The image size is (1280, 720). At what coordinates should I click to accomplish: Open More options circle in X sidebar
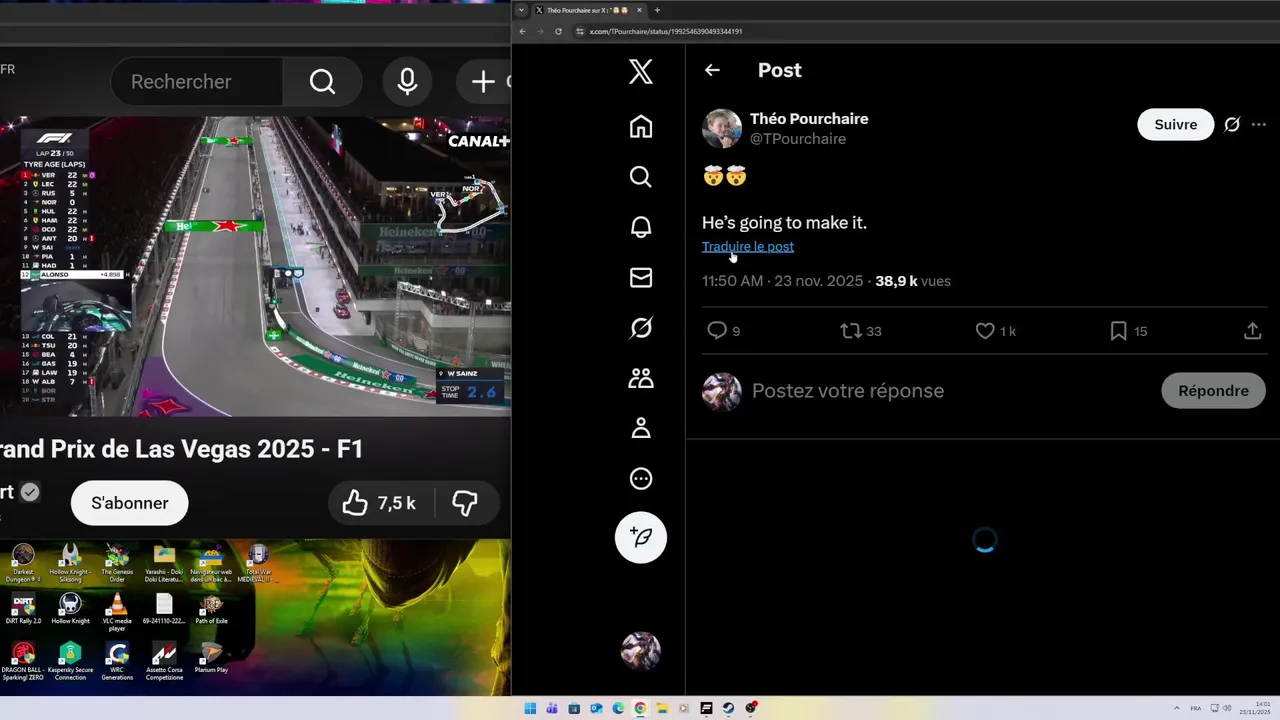tap(641, 479)
